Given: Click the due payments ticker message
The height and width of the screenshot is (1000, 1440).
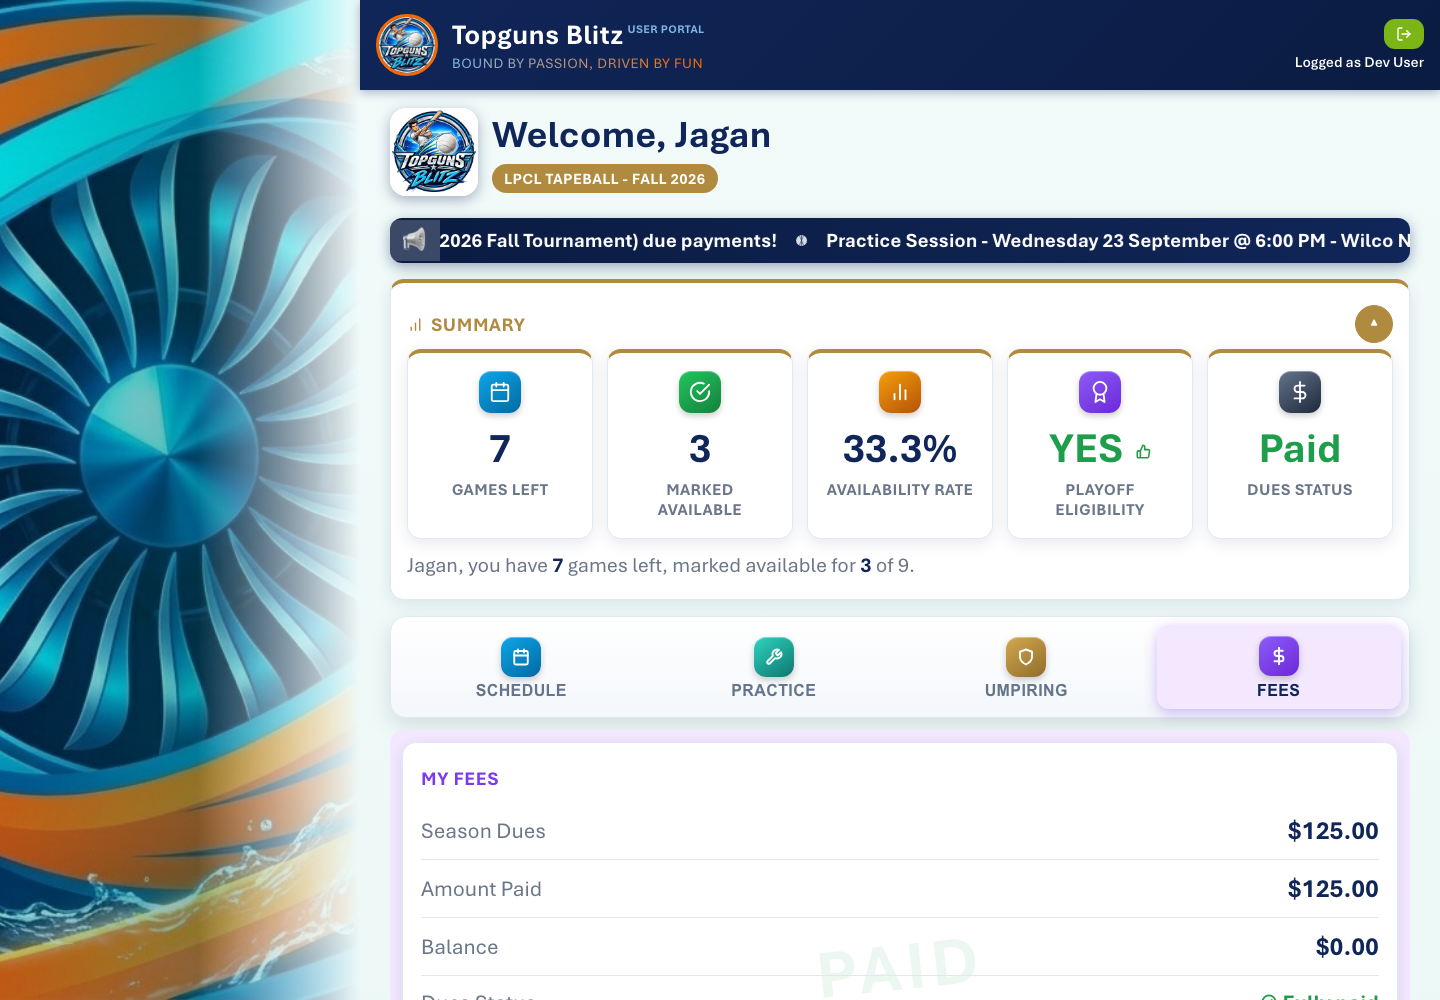Looking at the screenshot, I should point(608,241).
